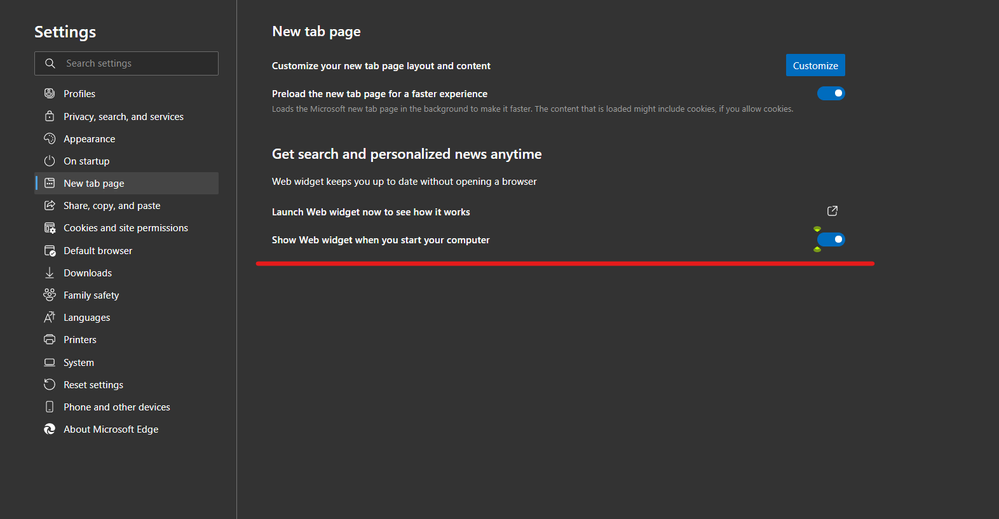
Task: Go to Default browser settings
Action: (x=127, y=251)
